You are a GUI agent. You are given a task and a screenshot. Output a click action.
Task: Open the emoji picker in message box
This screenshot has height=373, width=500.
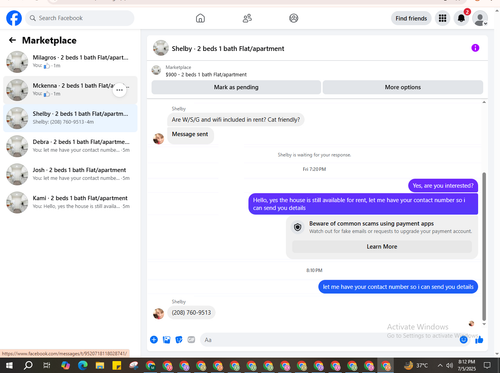tap(463, 340)
